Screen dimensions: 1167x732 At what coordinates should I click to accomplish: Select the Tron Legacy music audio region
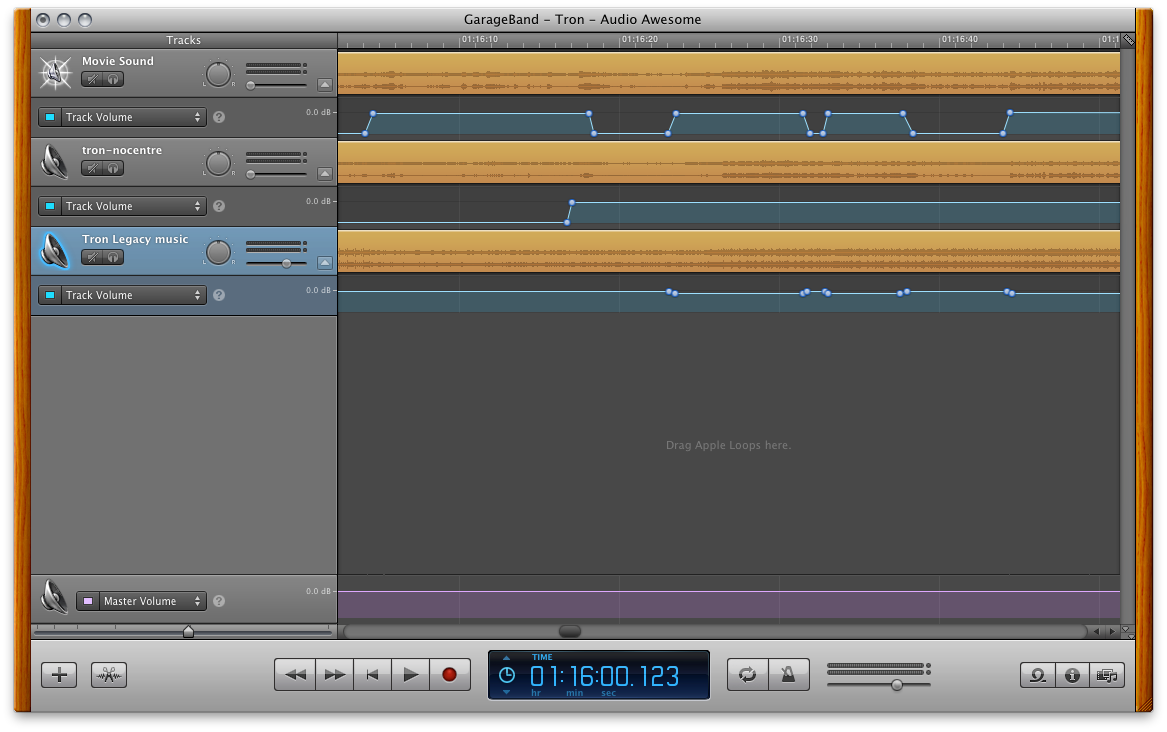click(729, 251)
